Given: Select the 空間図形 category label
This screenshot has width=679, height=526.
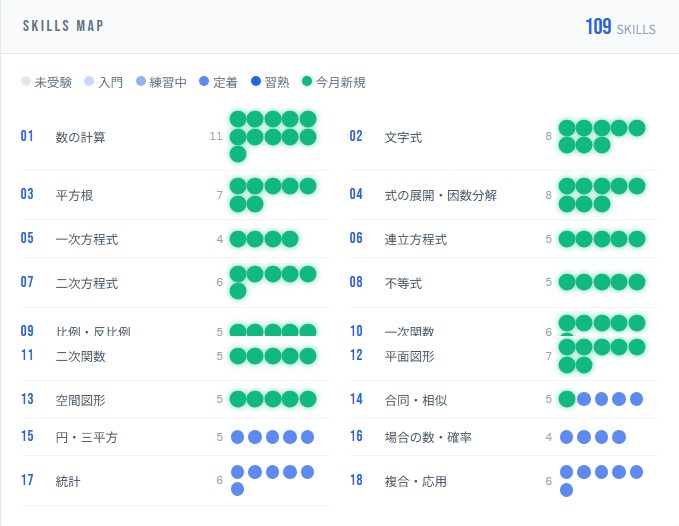Looking at the screenshot, I should click(81, 400).
